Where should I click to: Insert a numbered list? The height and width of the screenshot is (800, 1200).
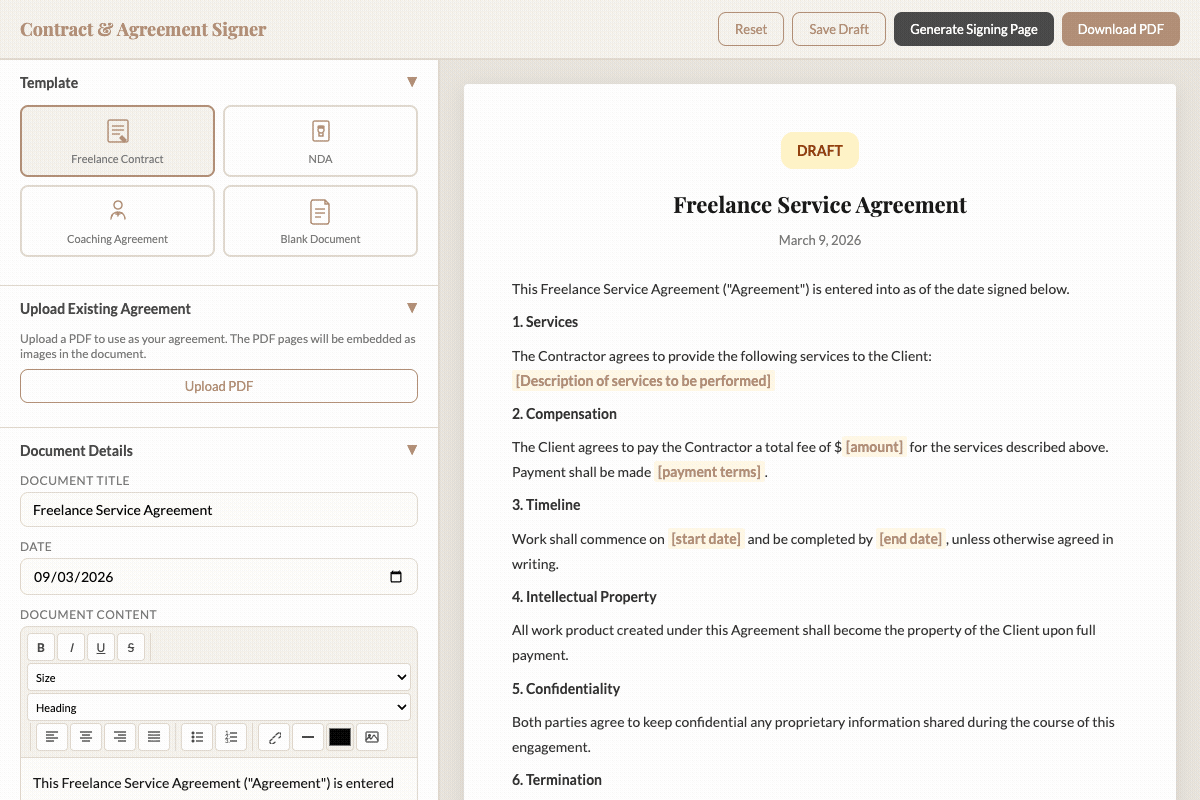(x=231, y=737)
